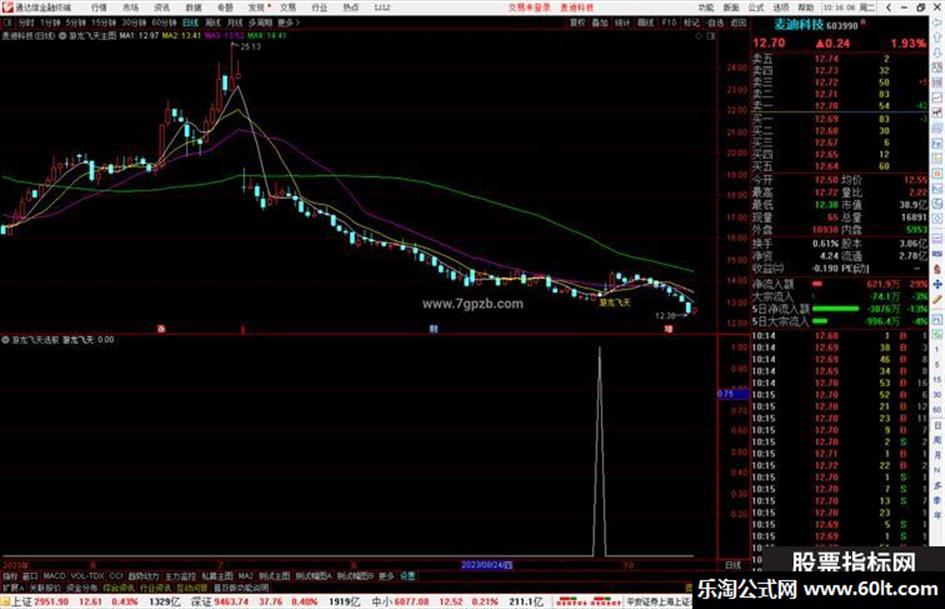Click the 复权 toolbar button
Viewport: 945px width, 609px height.
point(577,22)
